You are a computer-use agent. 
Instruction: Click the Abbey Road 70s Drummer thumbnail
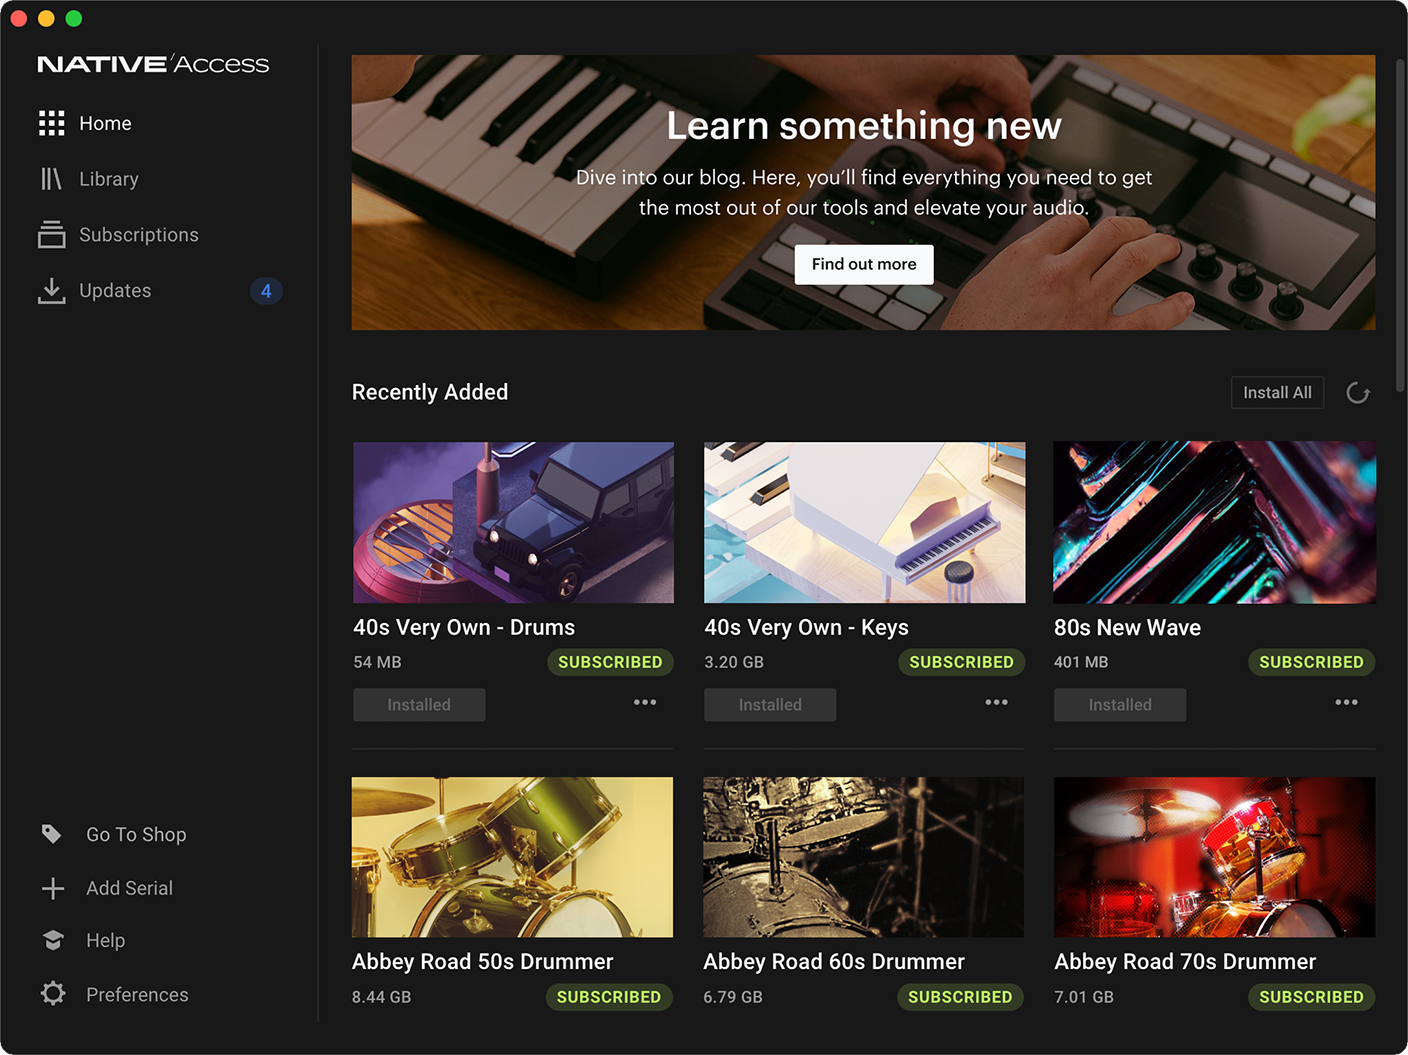pyautogui.click(x=1215, y=857)
